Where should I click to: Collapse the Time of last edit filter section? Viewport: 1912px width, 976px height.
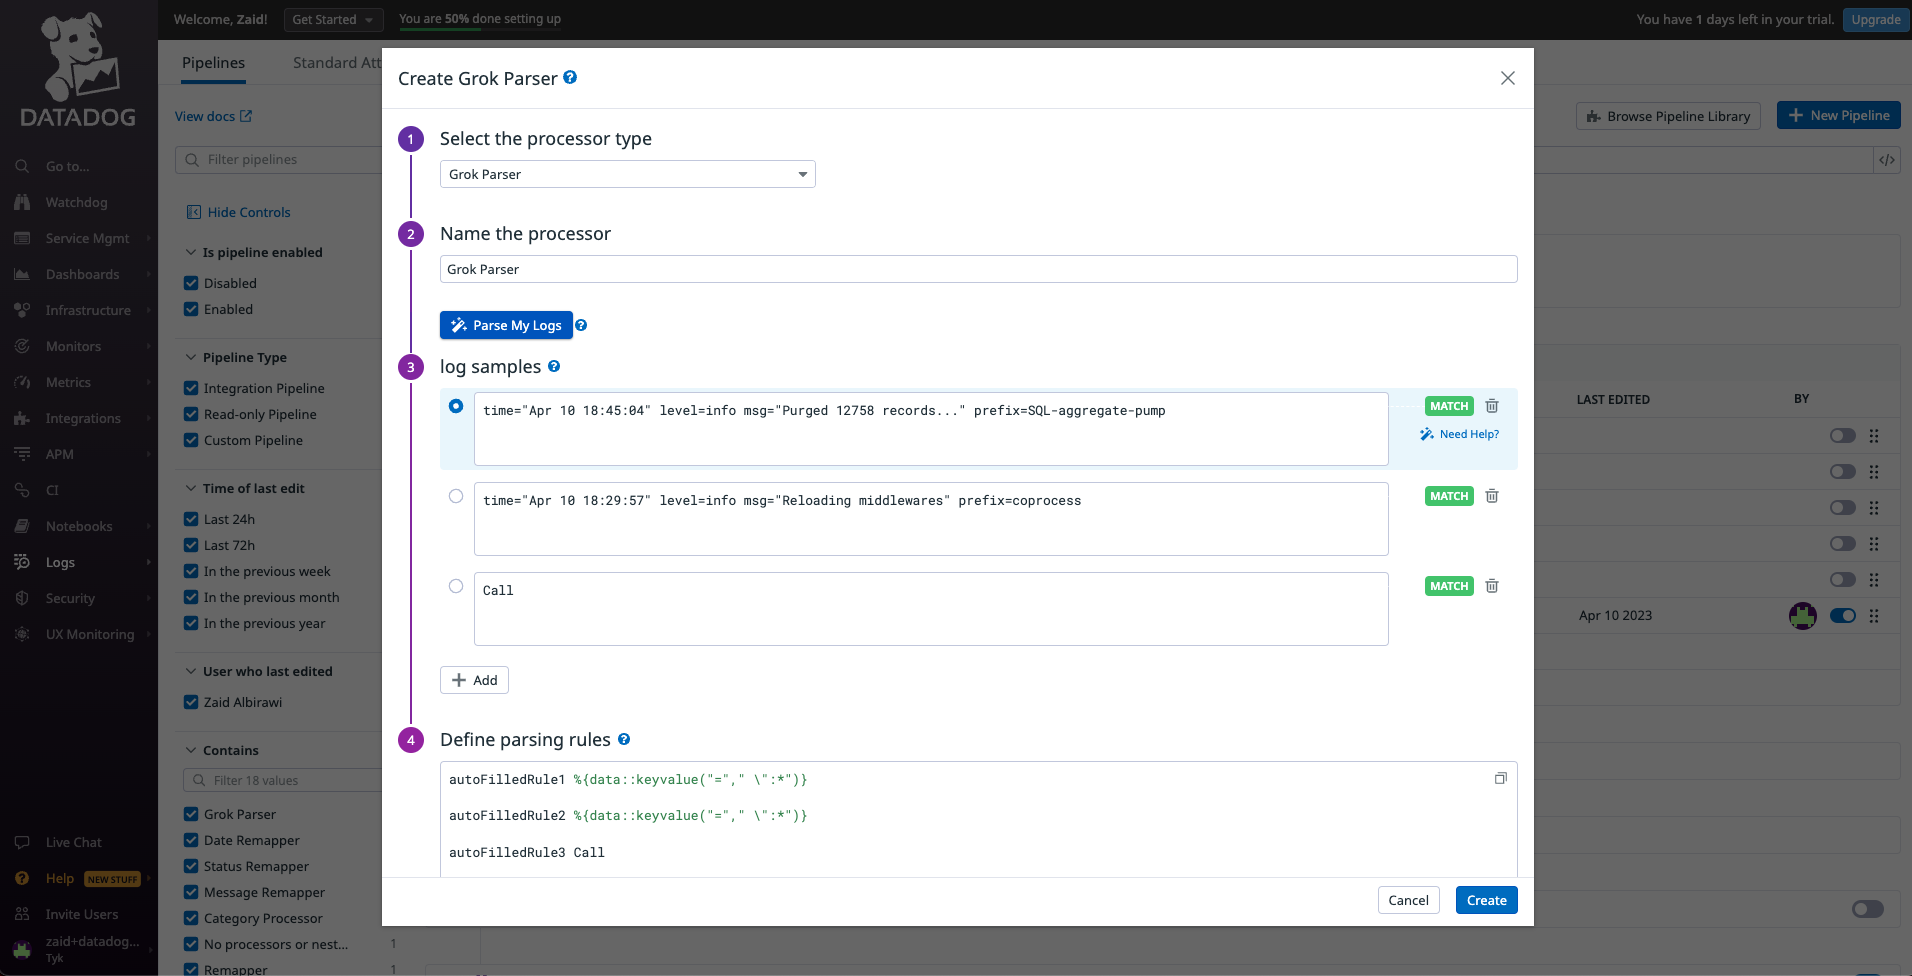(190, 488)
